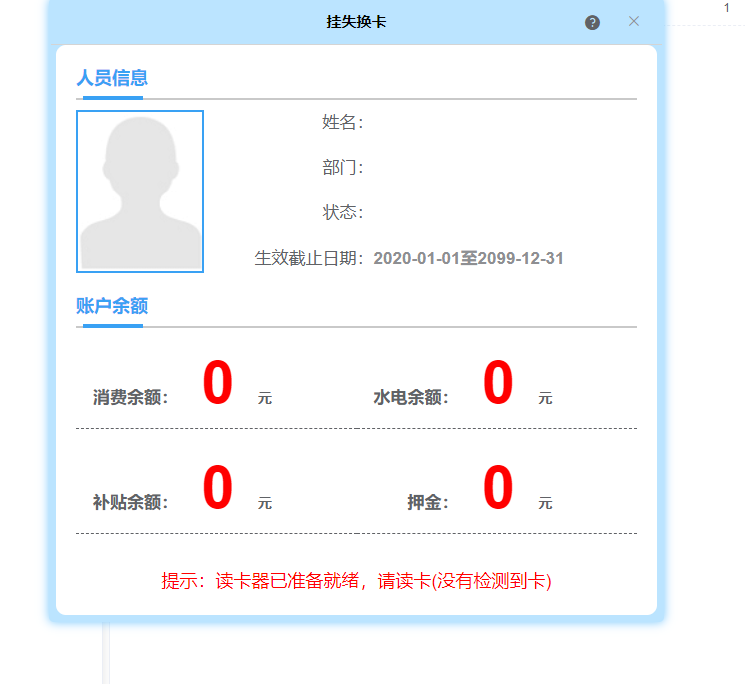Select the 账户余额 section header
The height and width of the screenshot is (684, 745).
tap(112, 306)
